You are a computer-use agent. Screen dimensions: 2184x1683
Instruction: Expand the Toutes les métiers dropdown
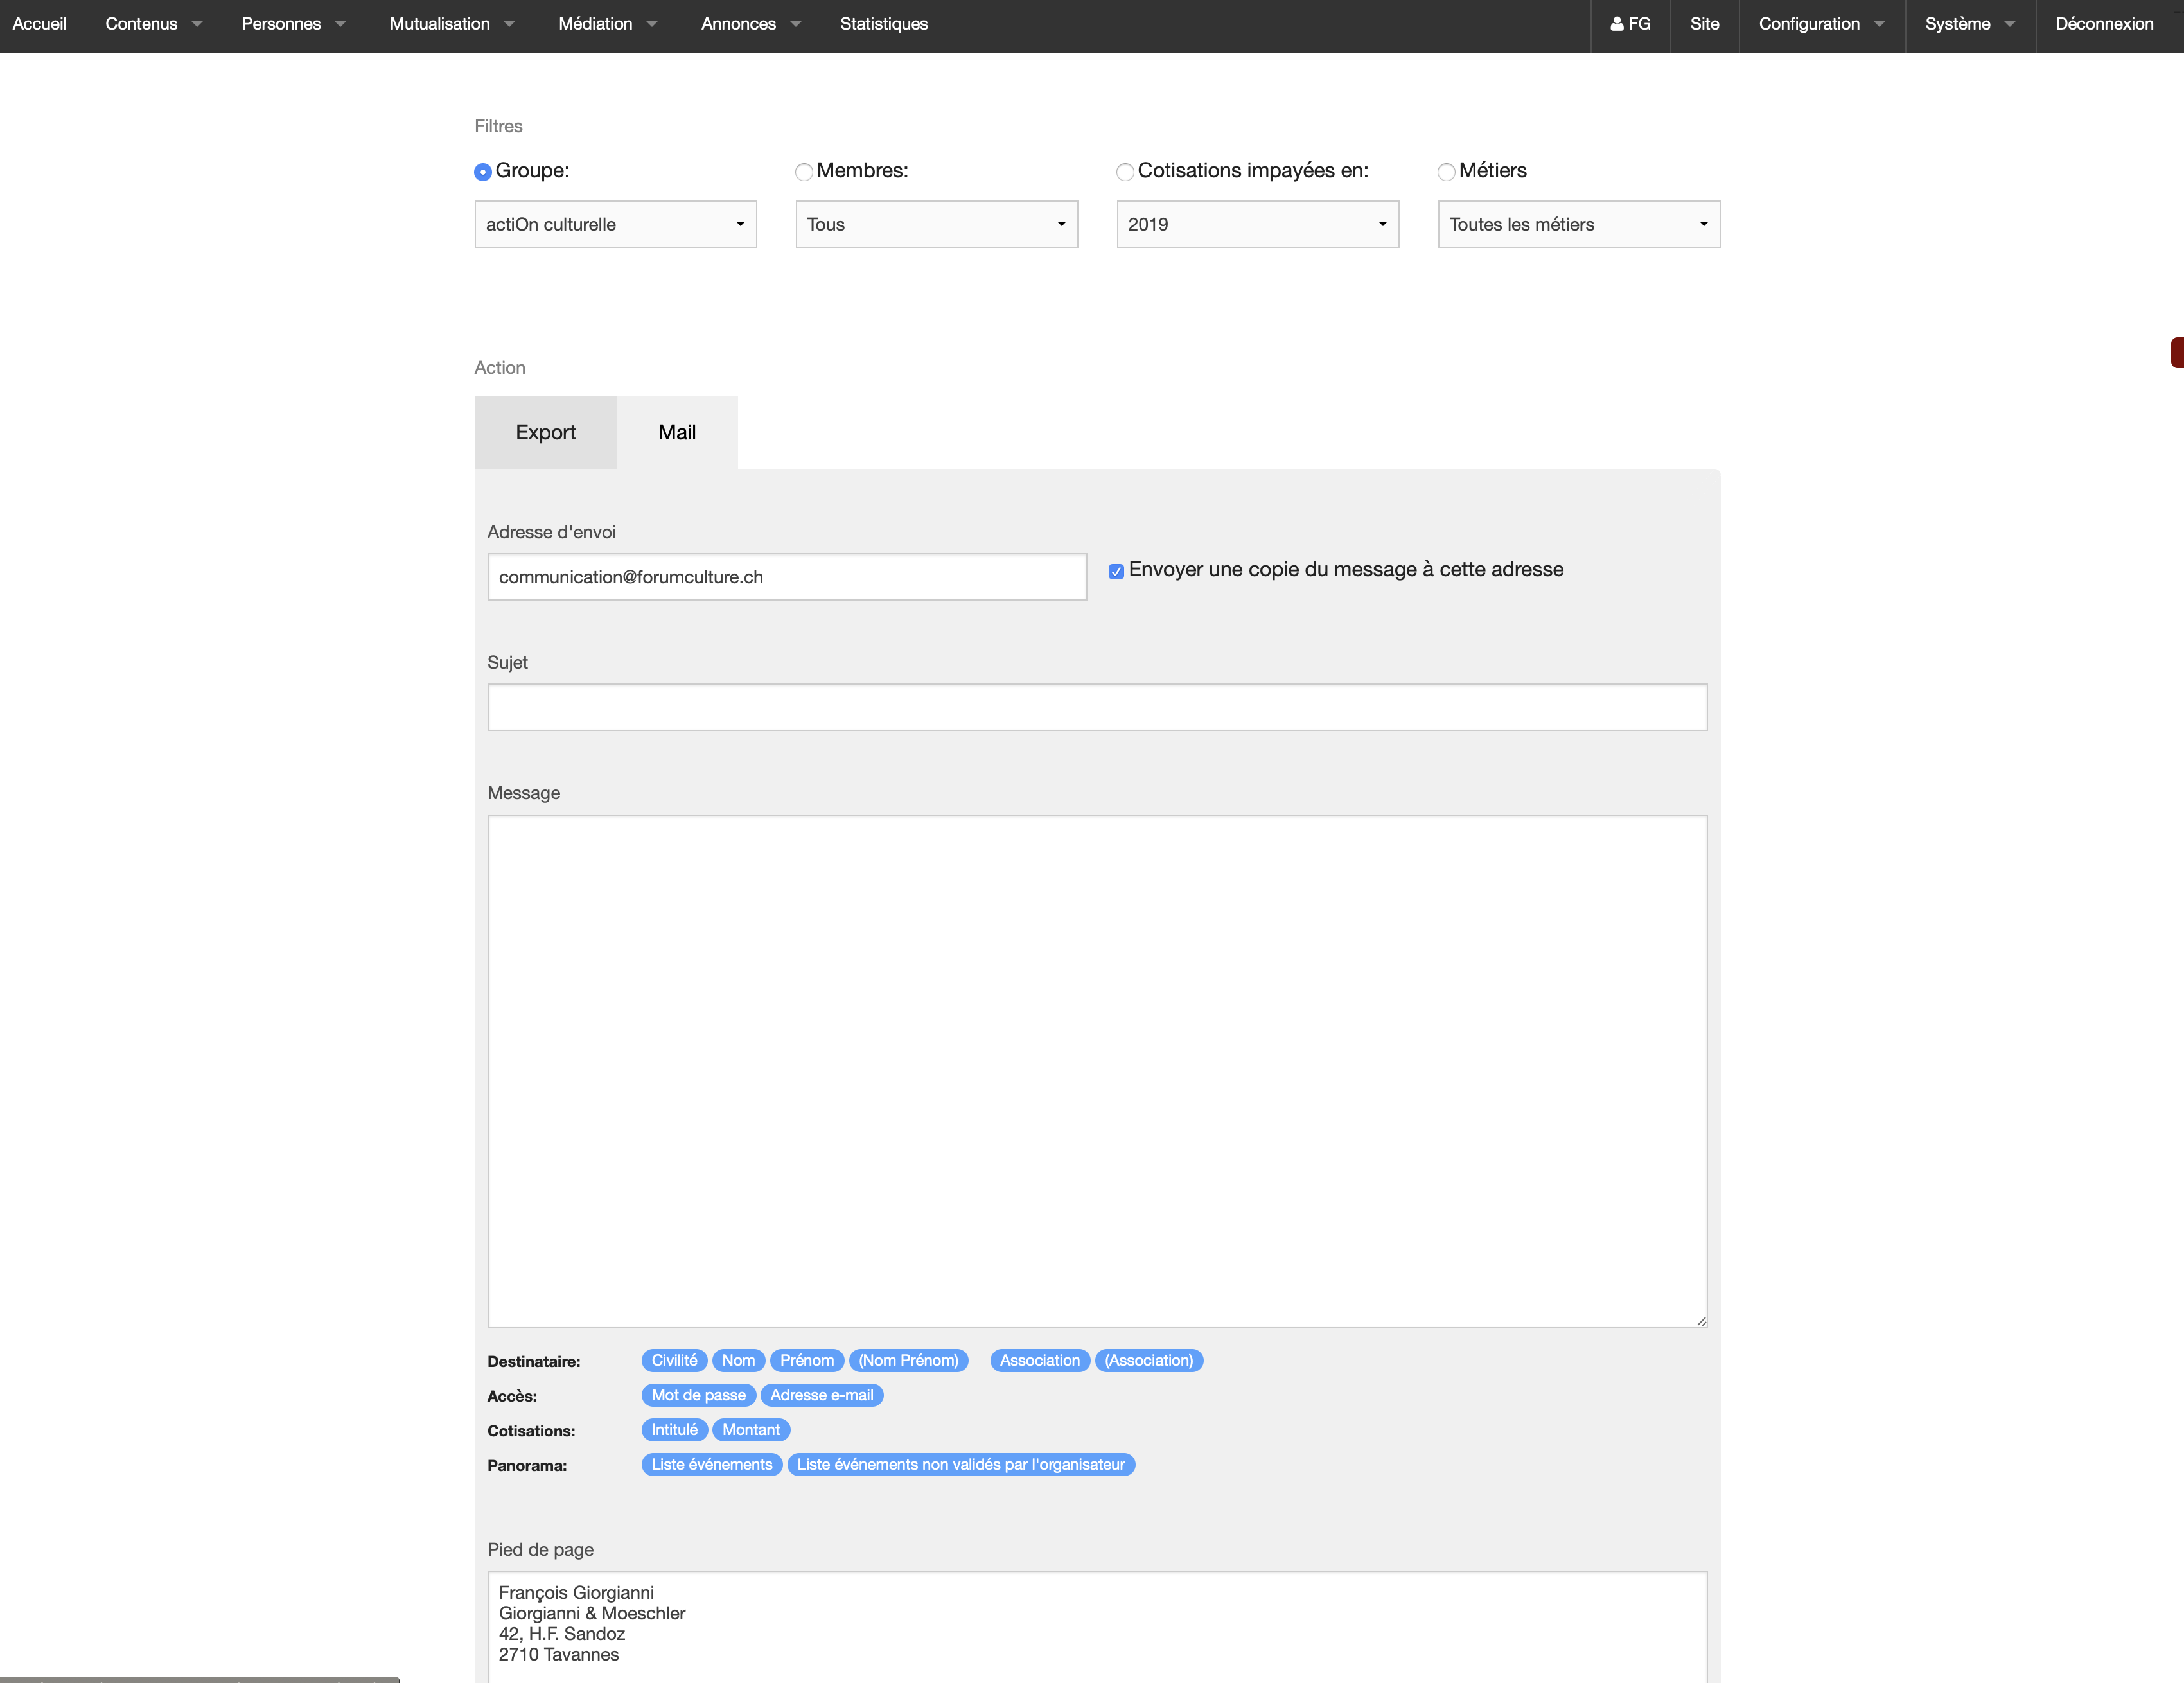pos(1578,224)
